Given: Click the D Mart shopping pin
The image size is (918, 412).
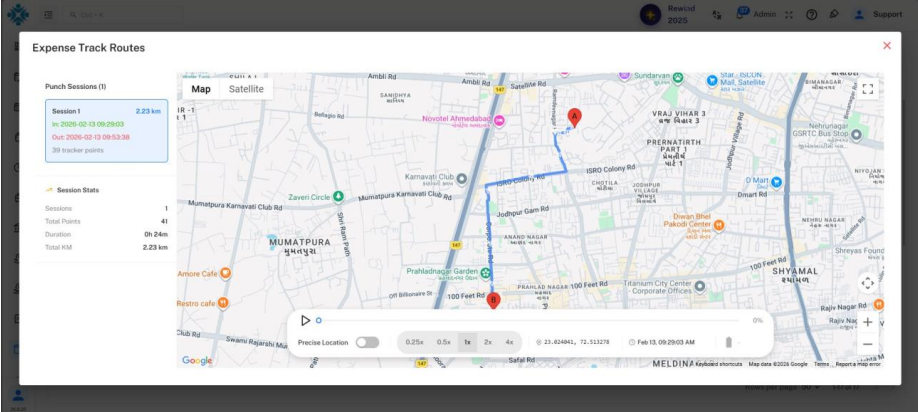Looking at the screenshot, I should pyautogui.click(x=776, y=181).
